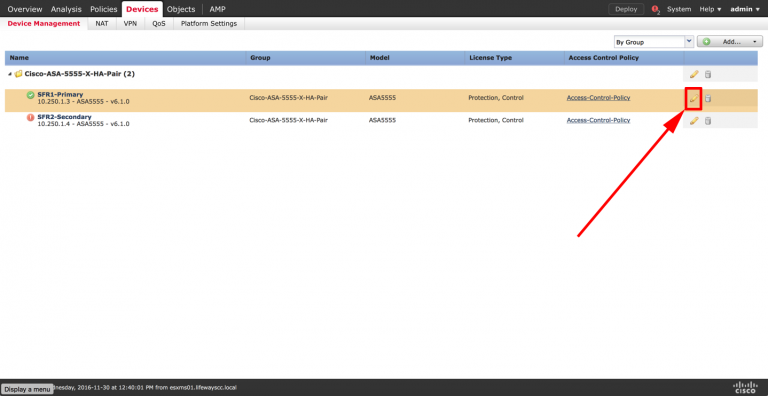Open the Help menu

[x=710, y=9]
